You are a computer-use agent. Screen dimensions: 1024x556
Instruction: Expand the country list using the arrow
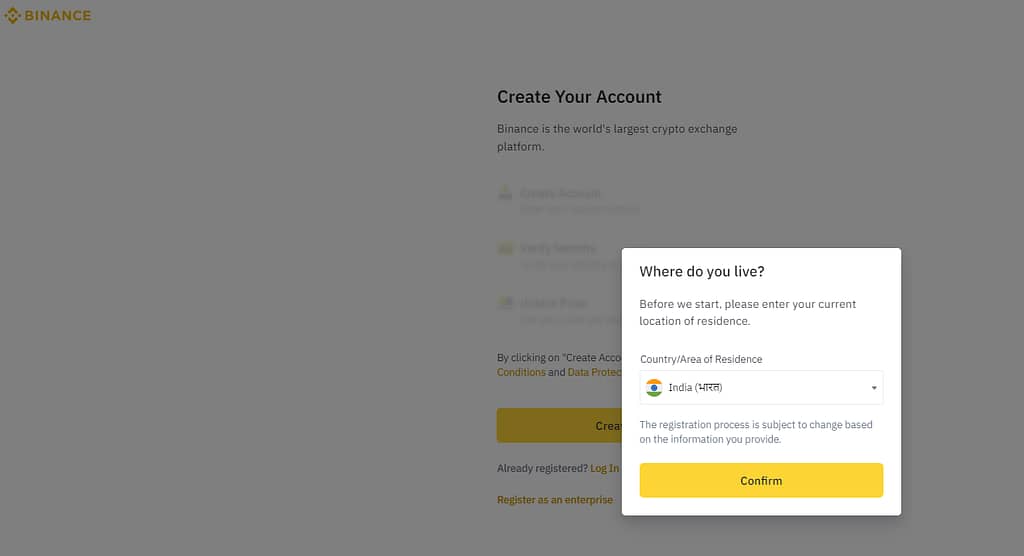coord(874,388)
